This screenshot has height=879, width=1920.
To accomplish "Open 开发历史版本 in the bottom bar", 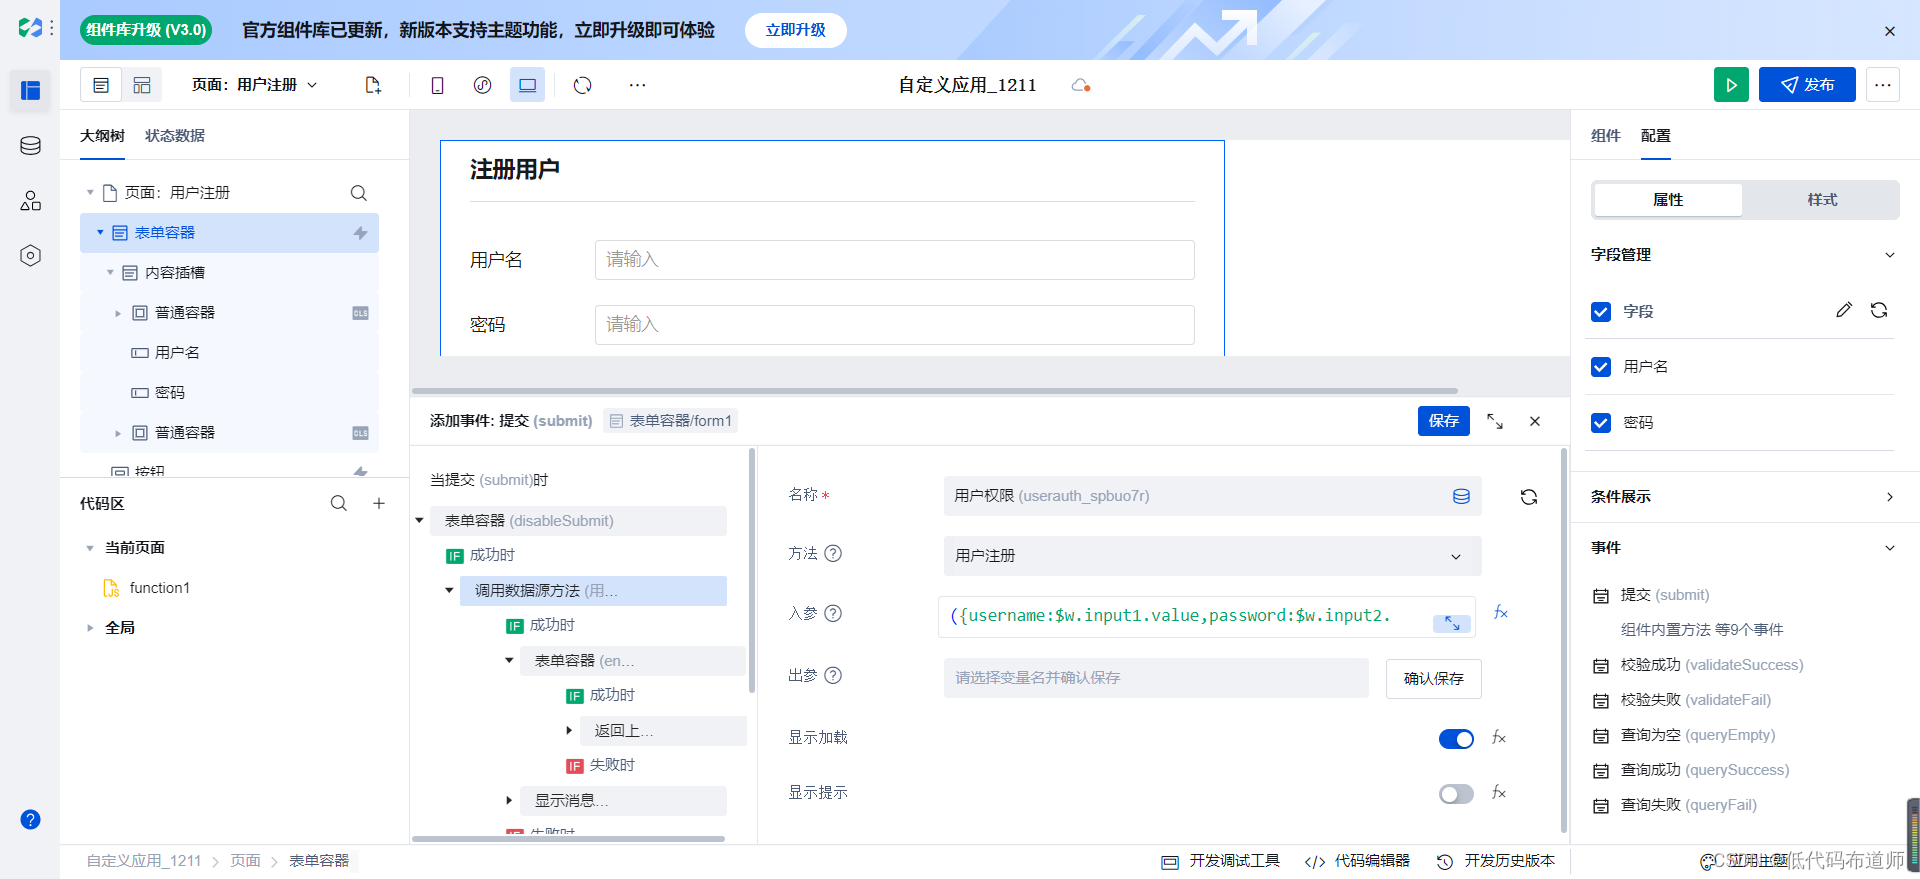I will (1496, 861).
